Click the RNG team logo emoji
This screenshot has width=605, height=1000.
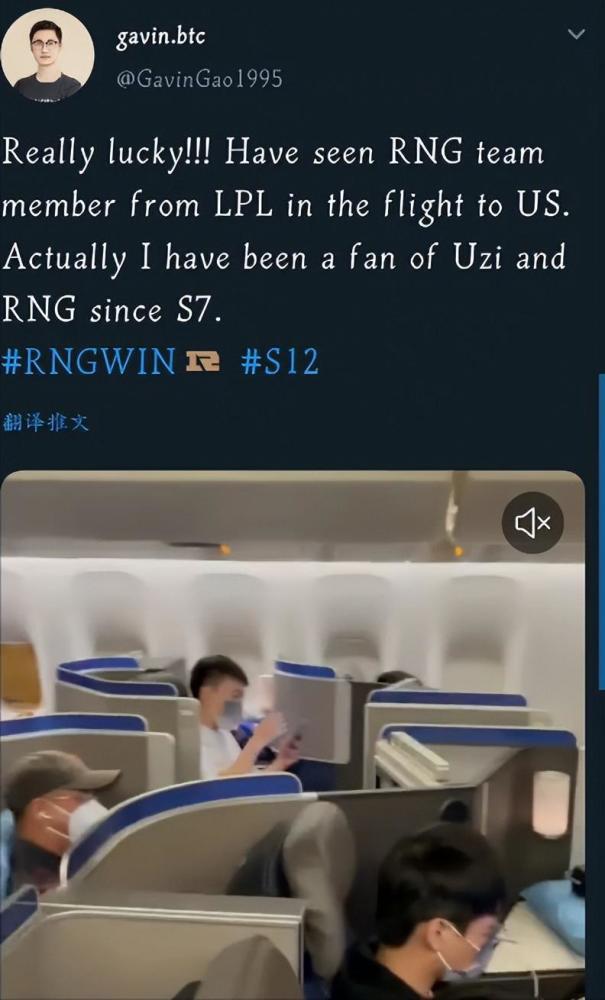click(x=202, y=362)
